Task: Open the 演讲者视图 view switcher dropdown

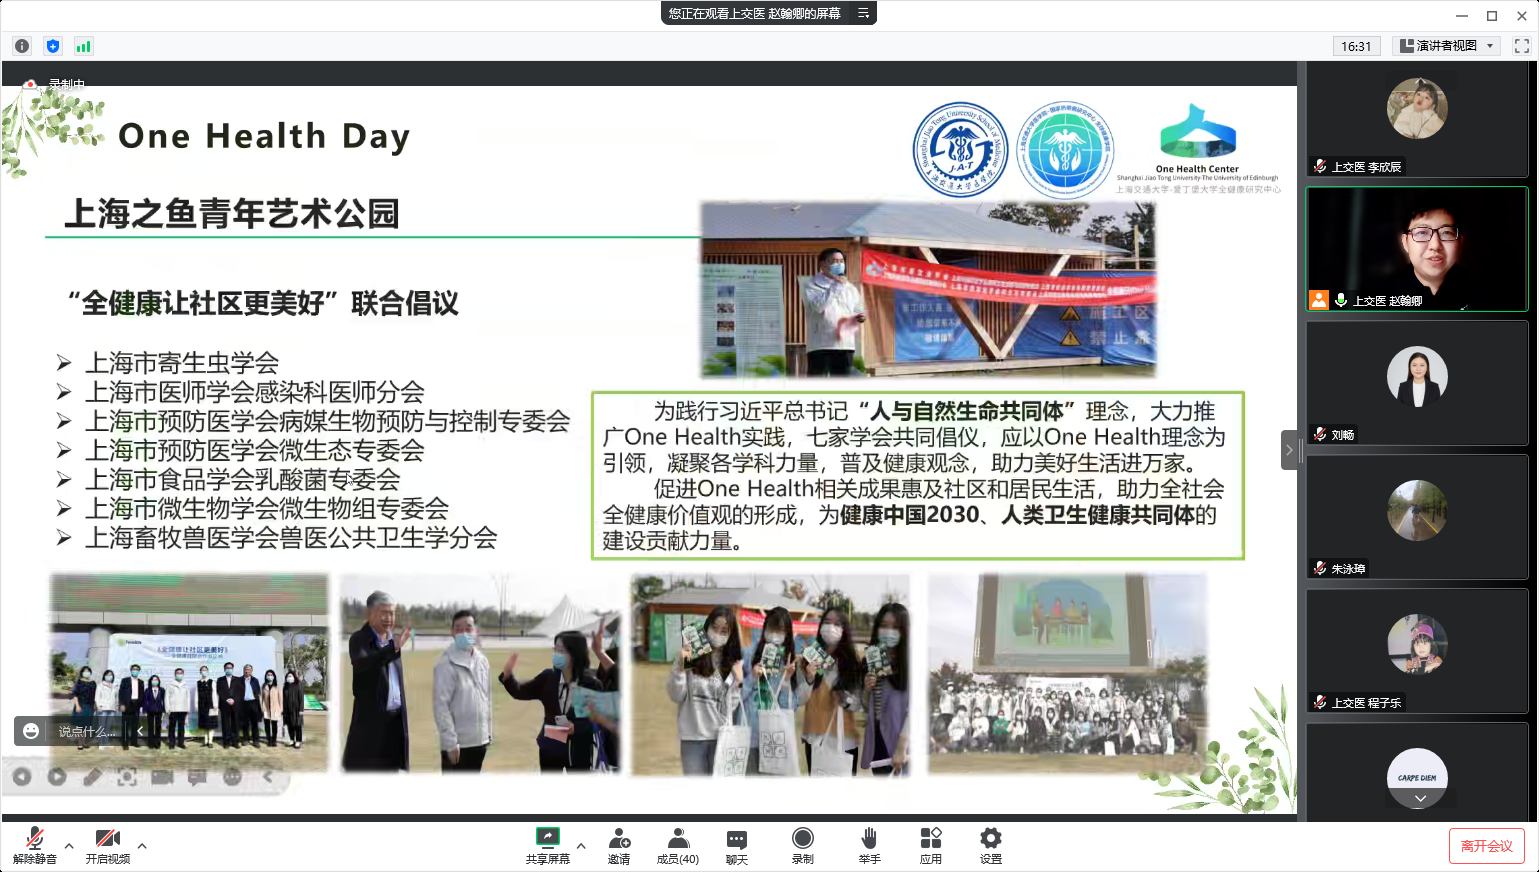Action: tap(1448, 46)
